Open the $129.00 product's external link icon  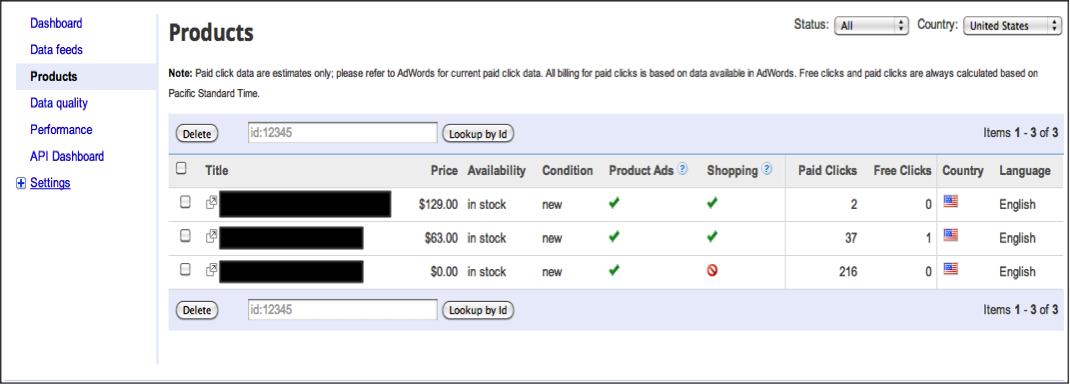coord(212,203)
